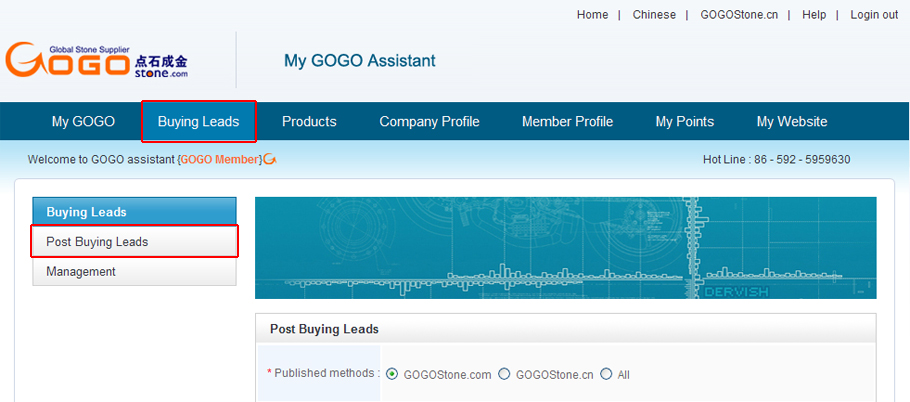Open Management in the sidebar

pos(81,272)
